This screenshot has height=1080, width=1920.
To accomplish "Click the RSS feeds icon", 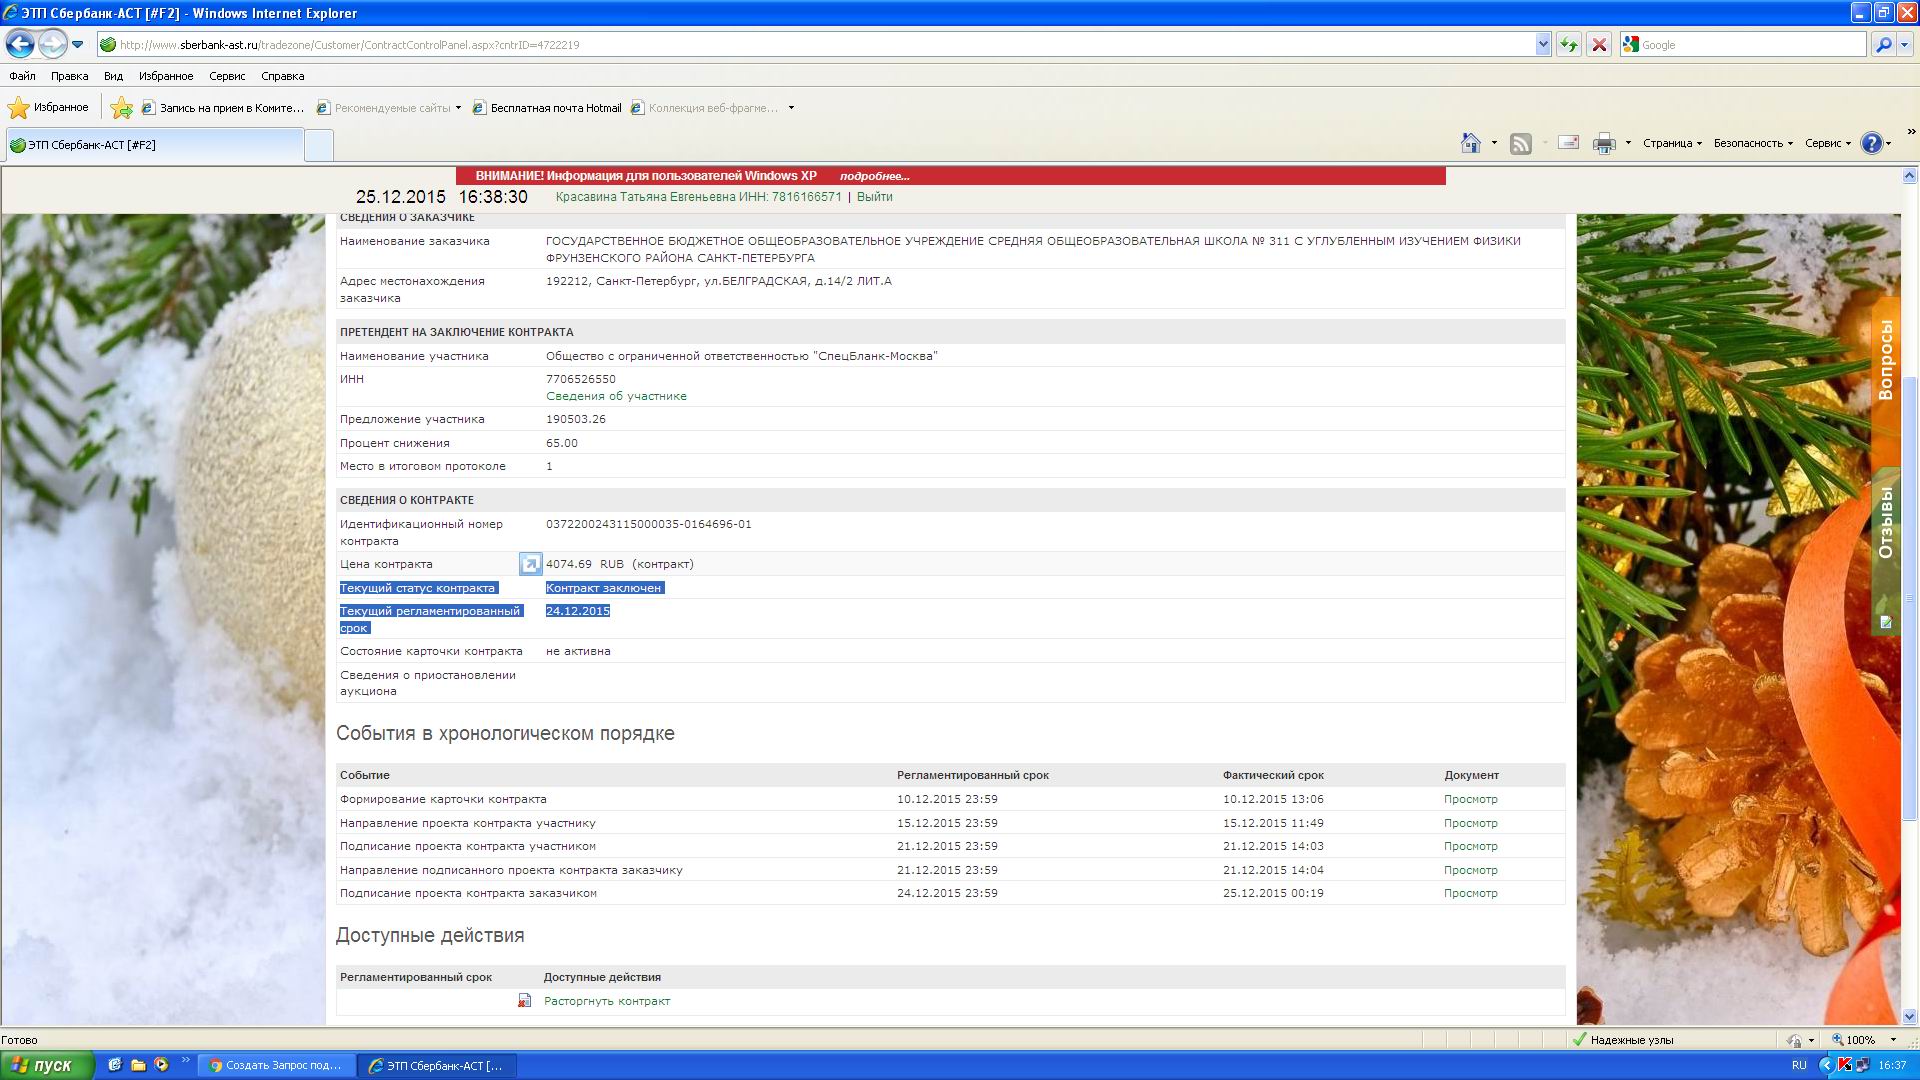I will 1520,143.
